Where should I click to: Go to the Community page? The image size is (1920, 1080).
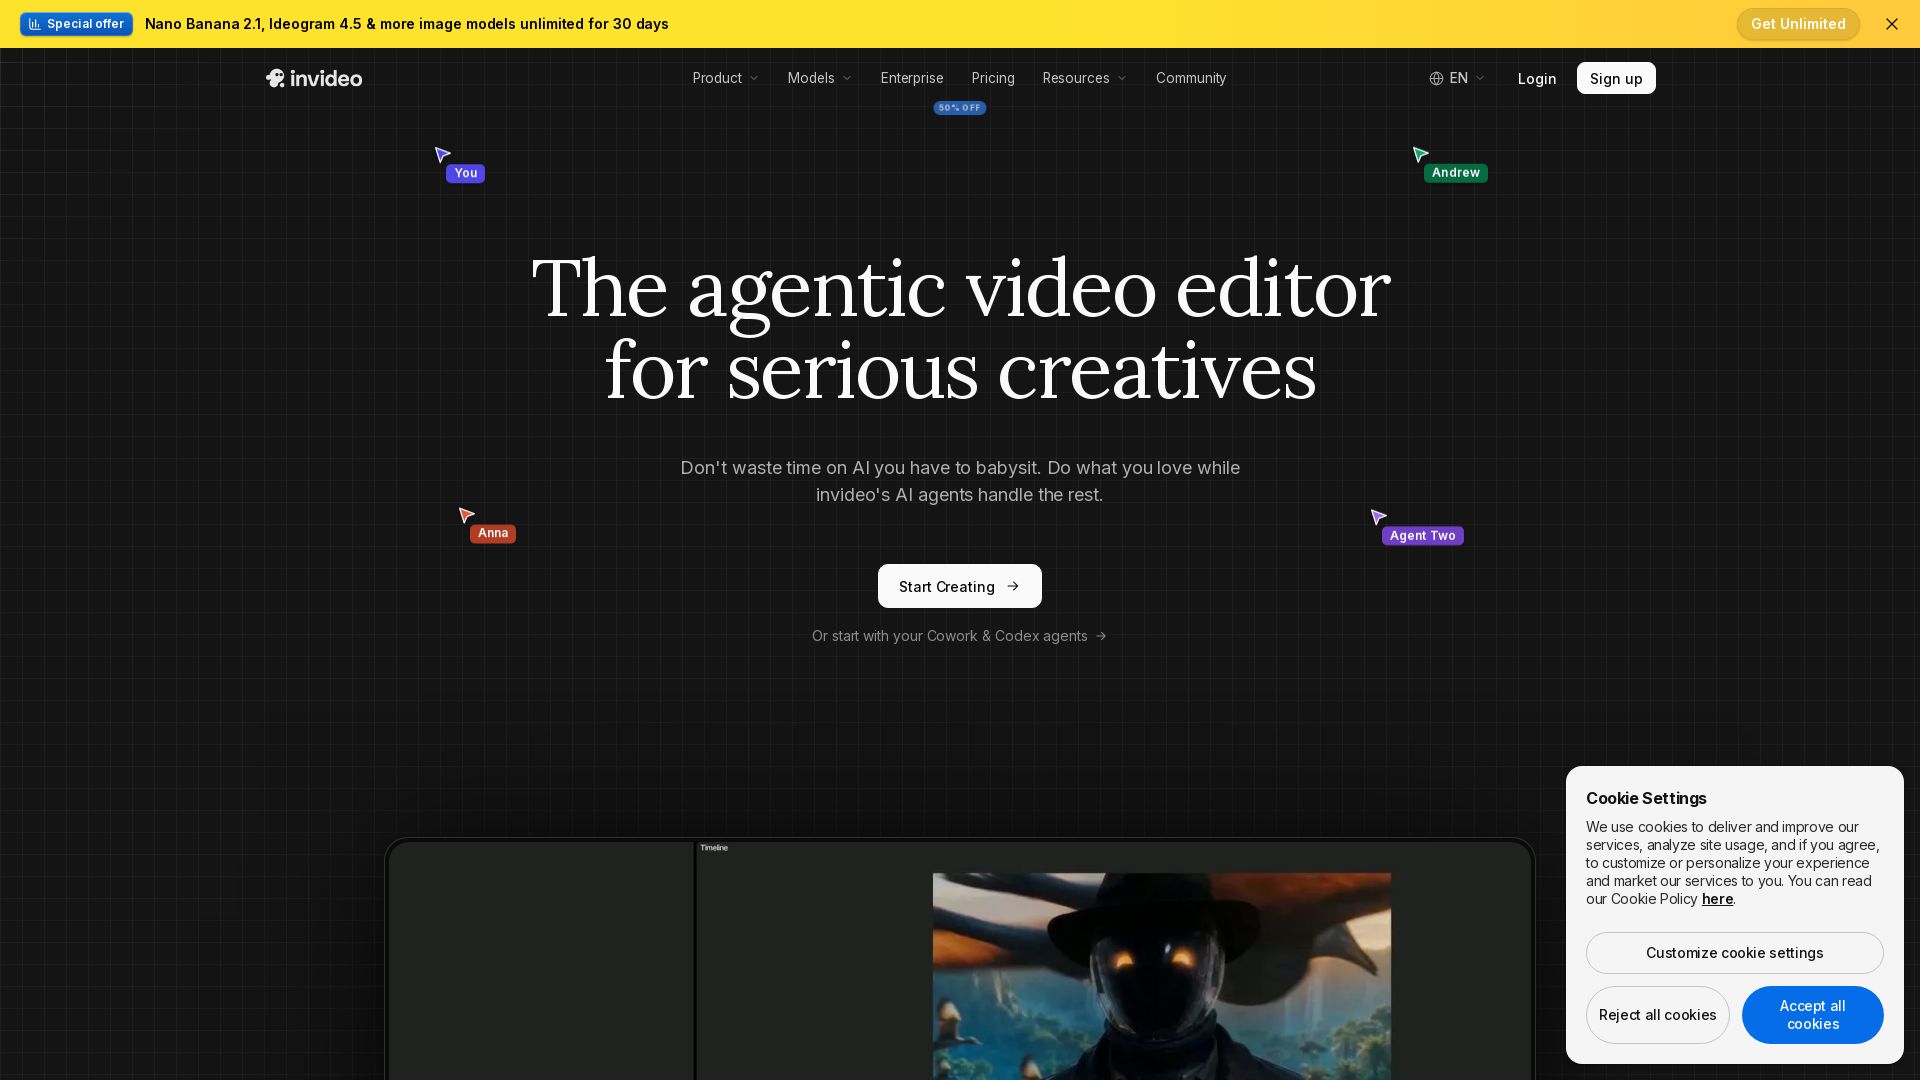1191,78
